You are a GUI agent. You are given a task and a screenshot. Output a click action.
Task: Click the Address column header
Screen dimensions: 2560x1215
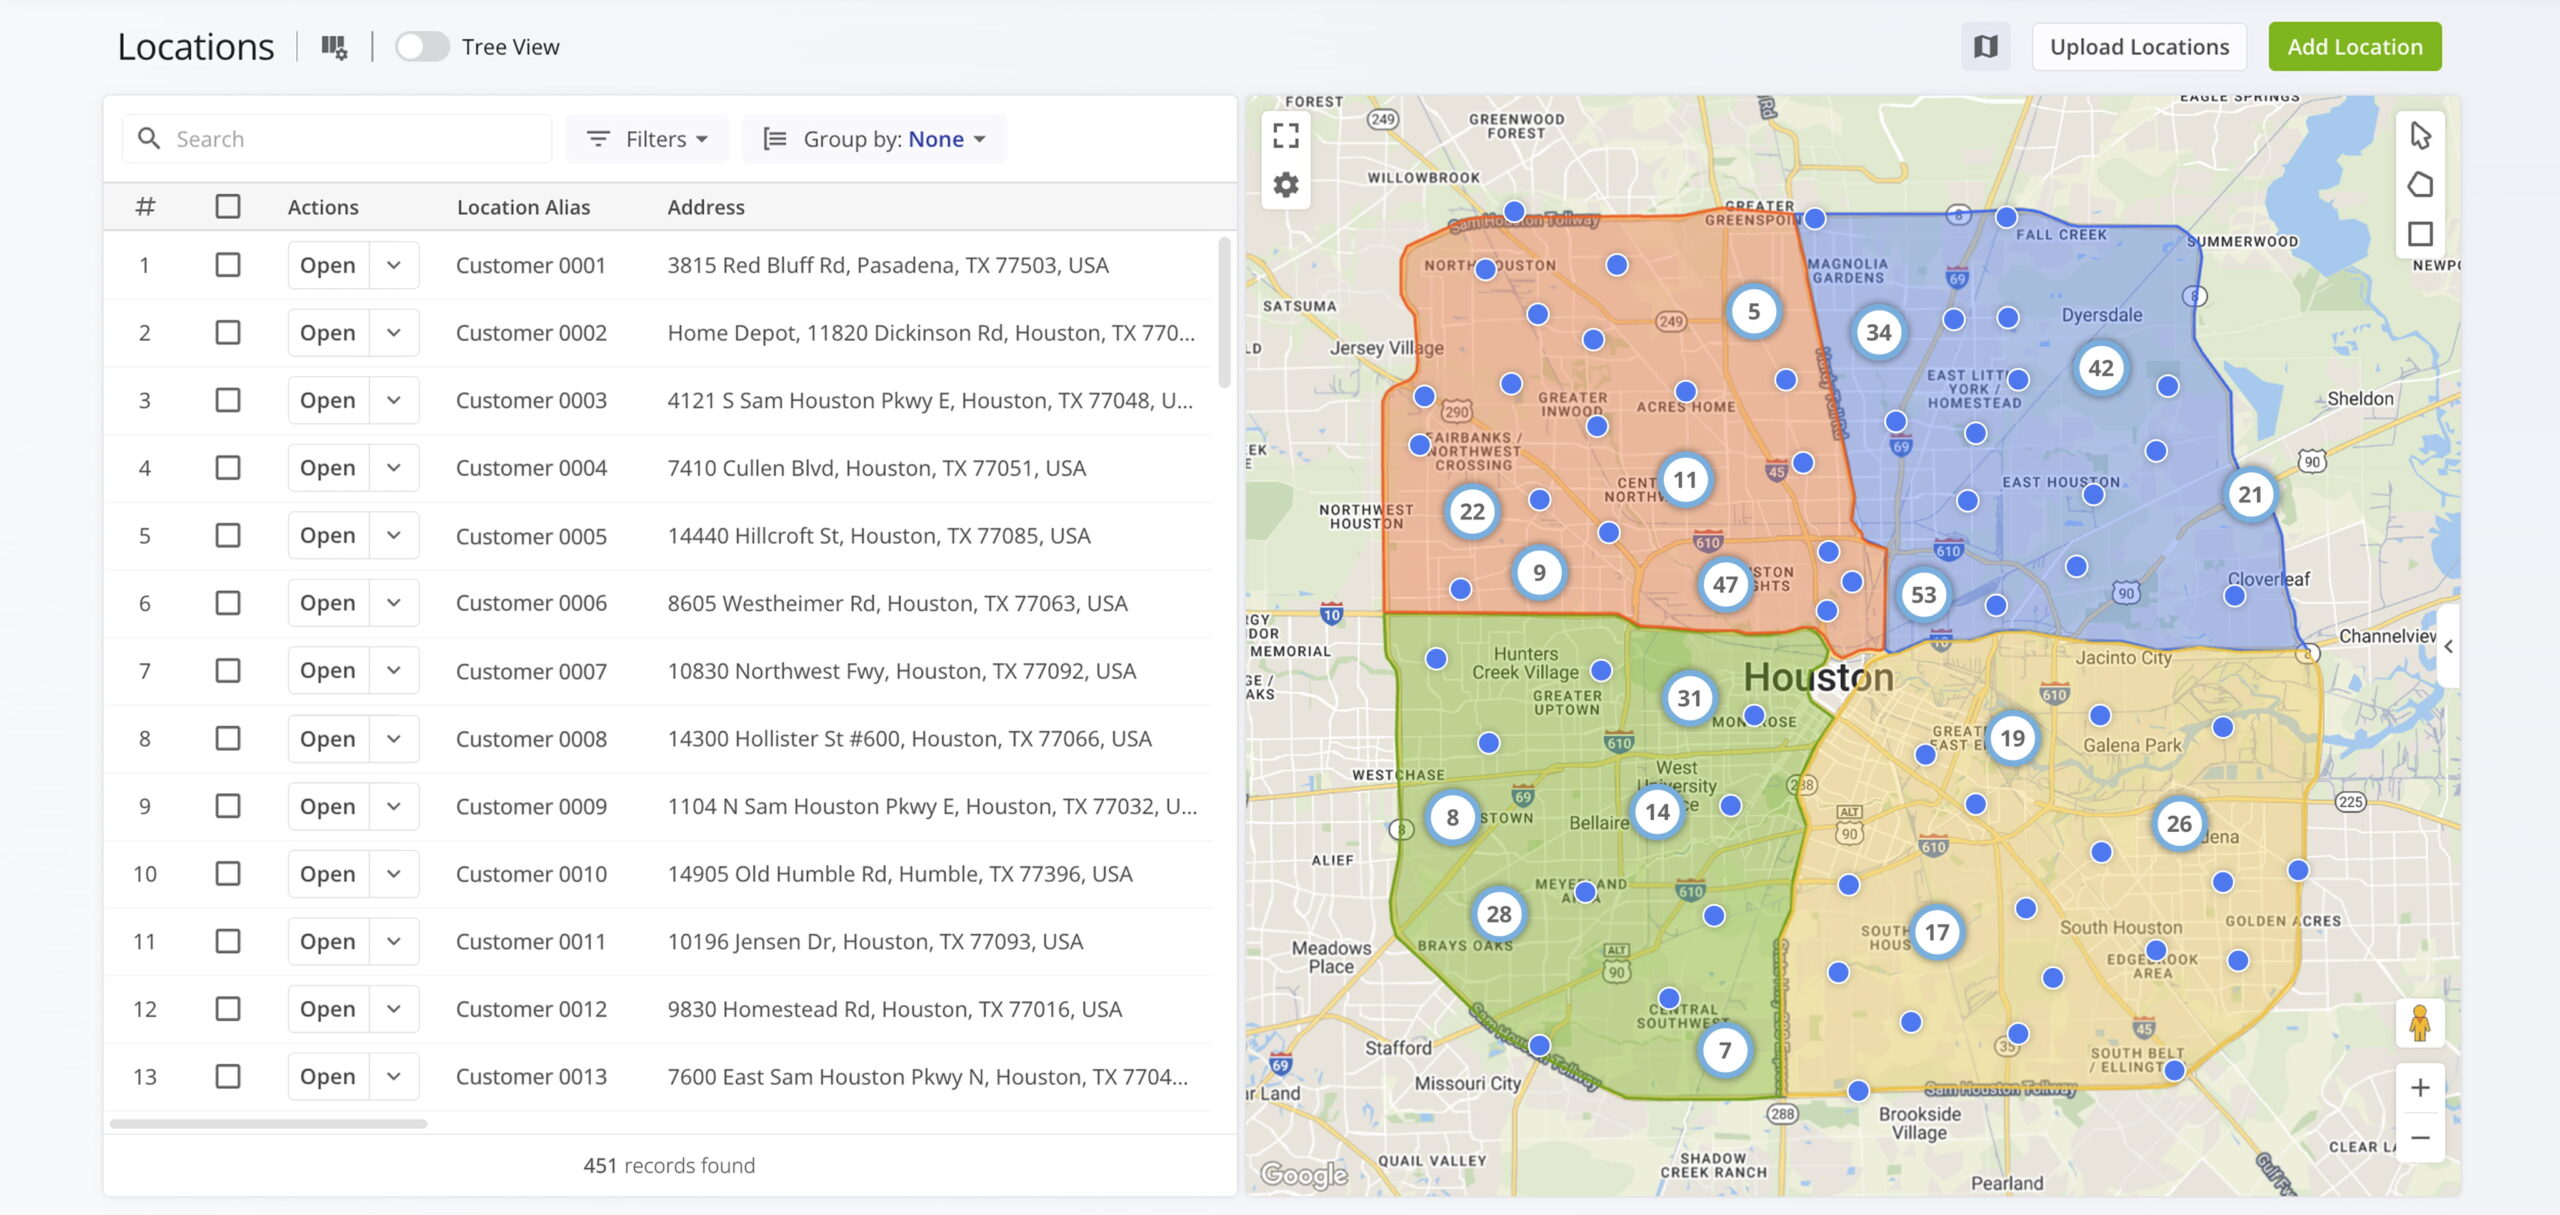706,207
